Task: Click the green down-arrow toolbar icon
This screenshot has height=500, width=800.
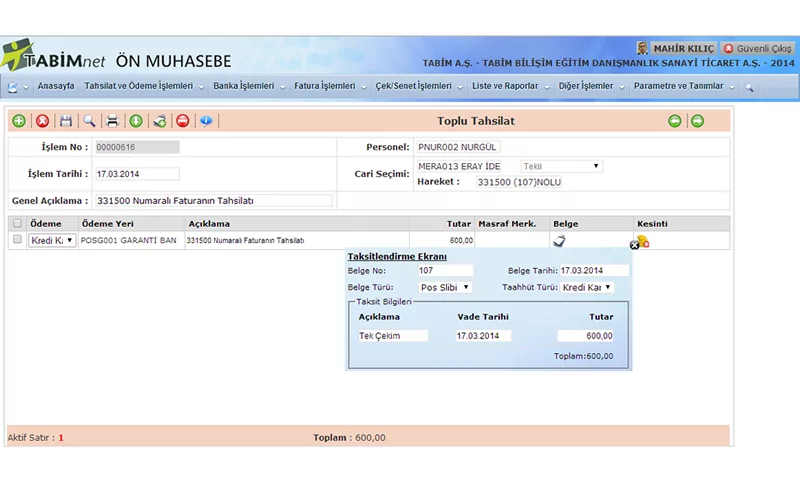Action: tap(136, 121)
